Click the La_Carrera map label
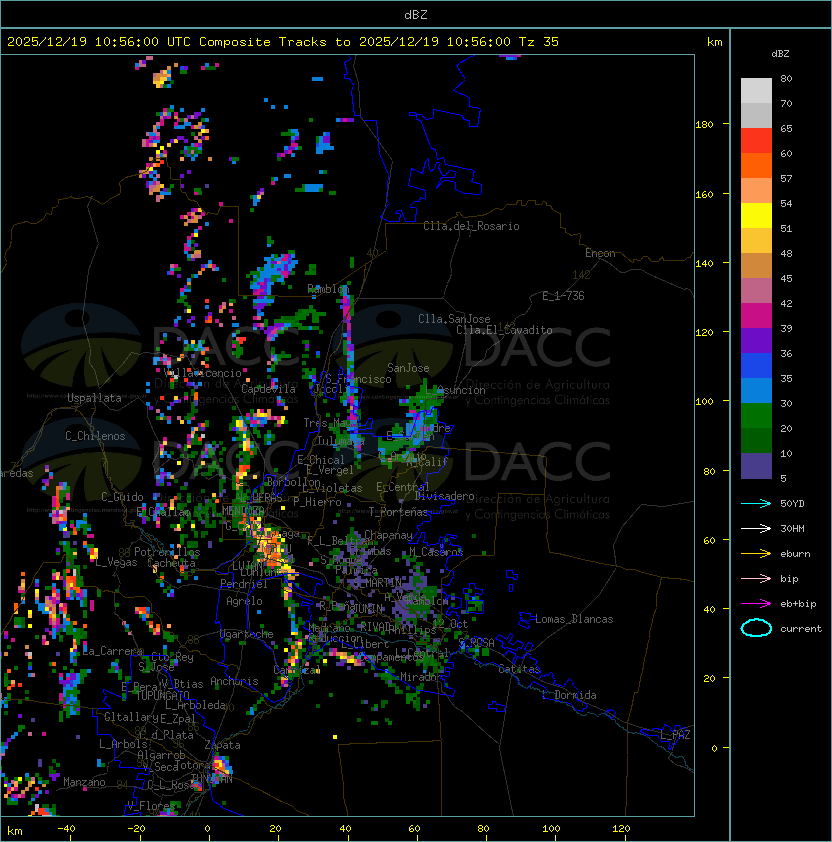This screenshot has width=832, height=842. pos(113,651)
